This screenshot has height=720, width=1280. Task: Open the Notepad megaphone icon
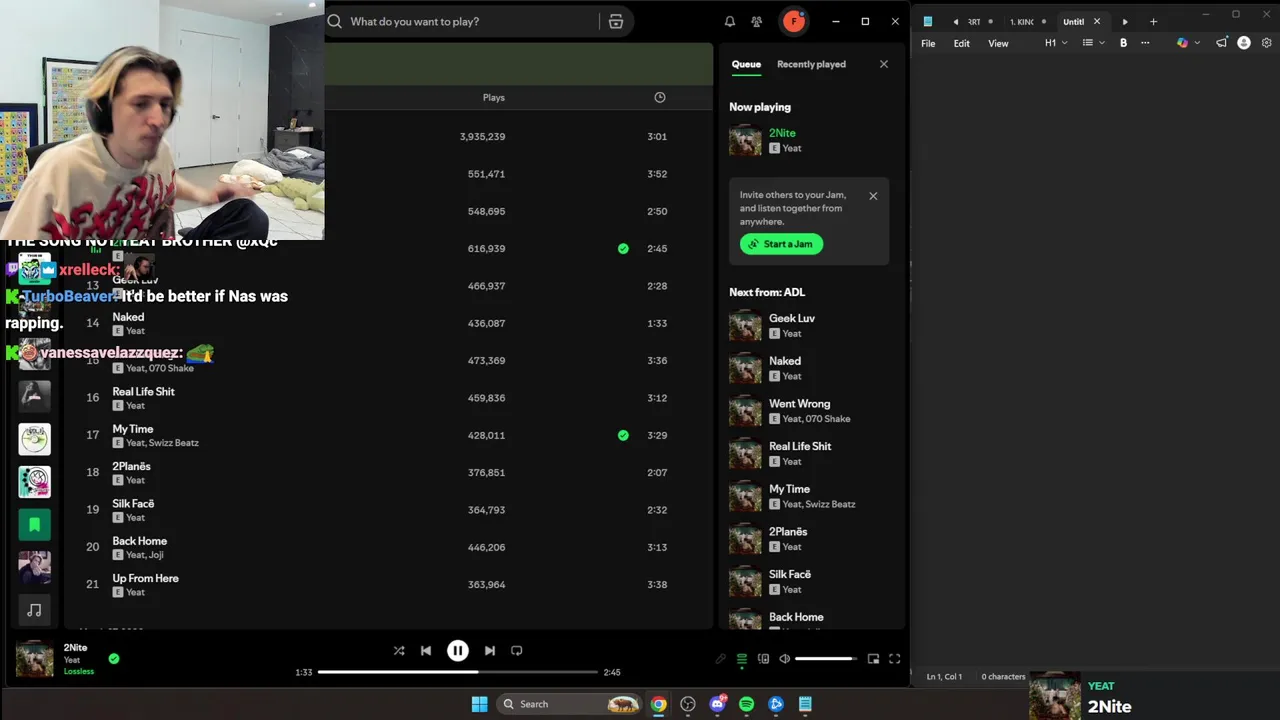click(1222, 43)
